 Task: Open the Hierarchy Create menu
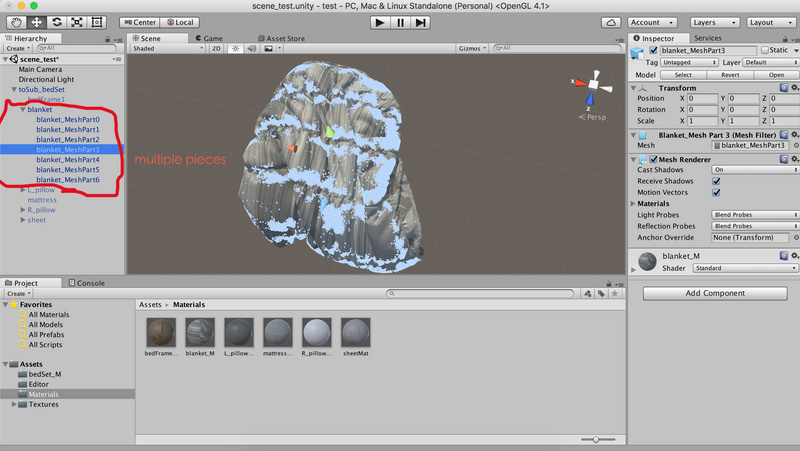(x=18, y=48)
